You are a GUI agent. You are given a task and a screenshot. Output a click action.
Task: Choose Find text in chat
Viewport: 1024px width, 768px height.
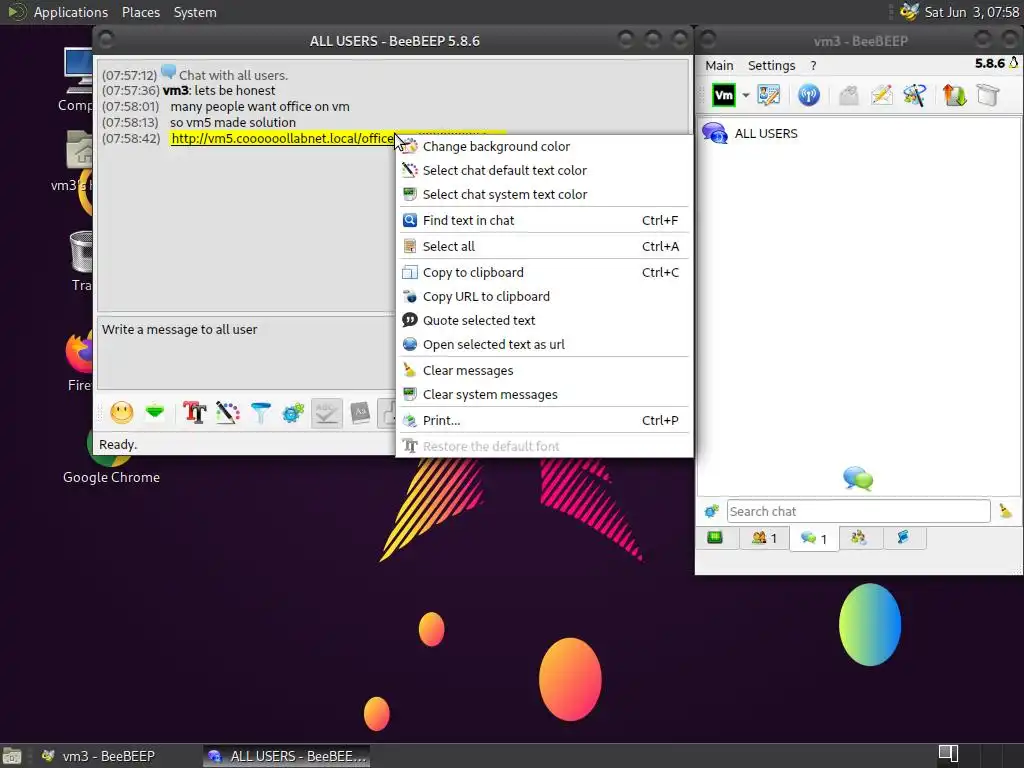click(543, 221)
